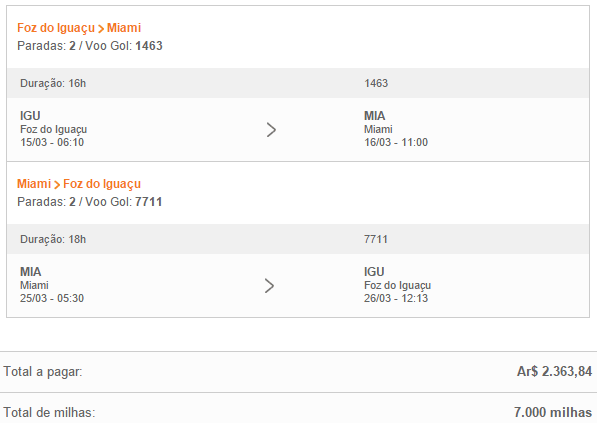Click the Duração: 16h row

point(298,83)
